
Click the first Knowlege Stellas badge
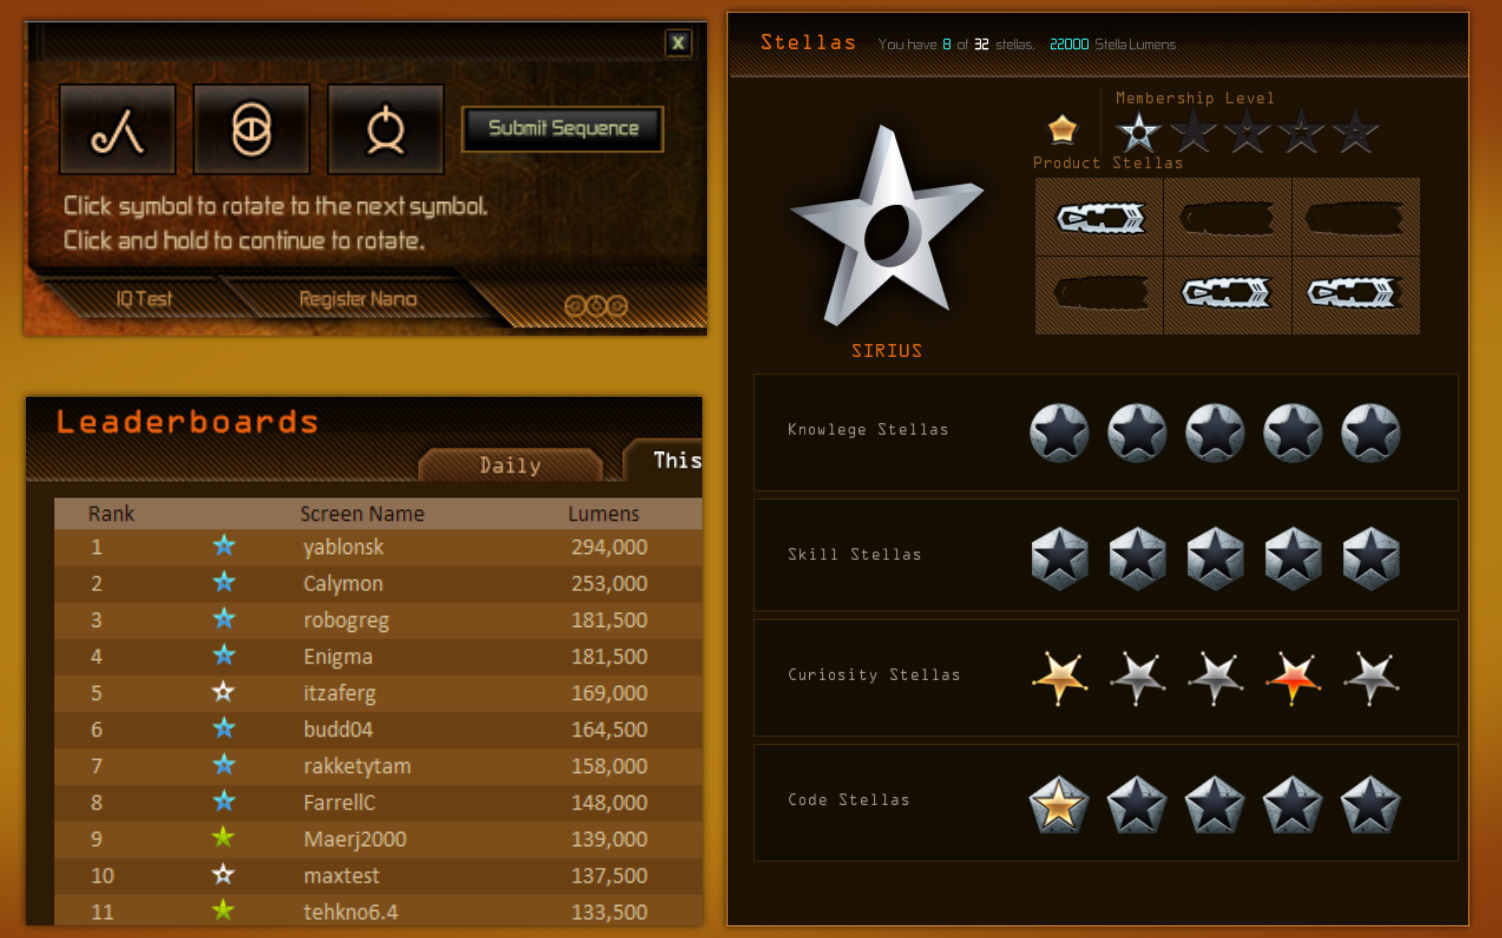(x=1059, y=432)
